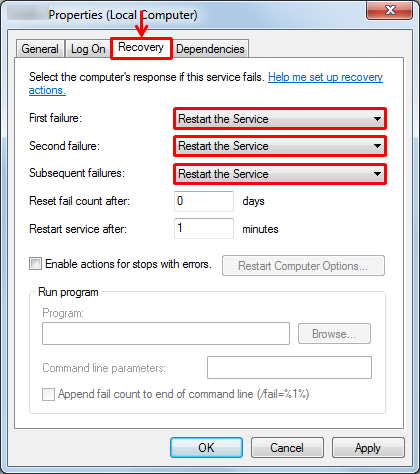The width and height of the screenshot is (420, 474).
Task: Enable actions for stops with errors checkbox
Action: [36, 263]
